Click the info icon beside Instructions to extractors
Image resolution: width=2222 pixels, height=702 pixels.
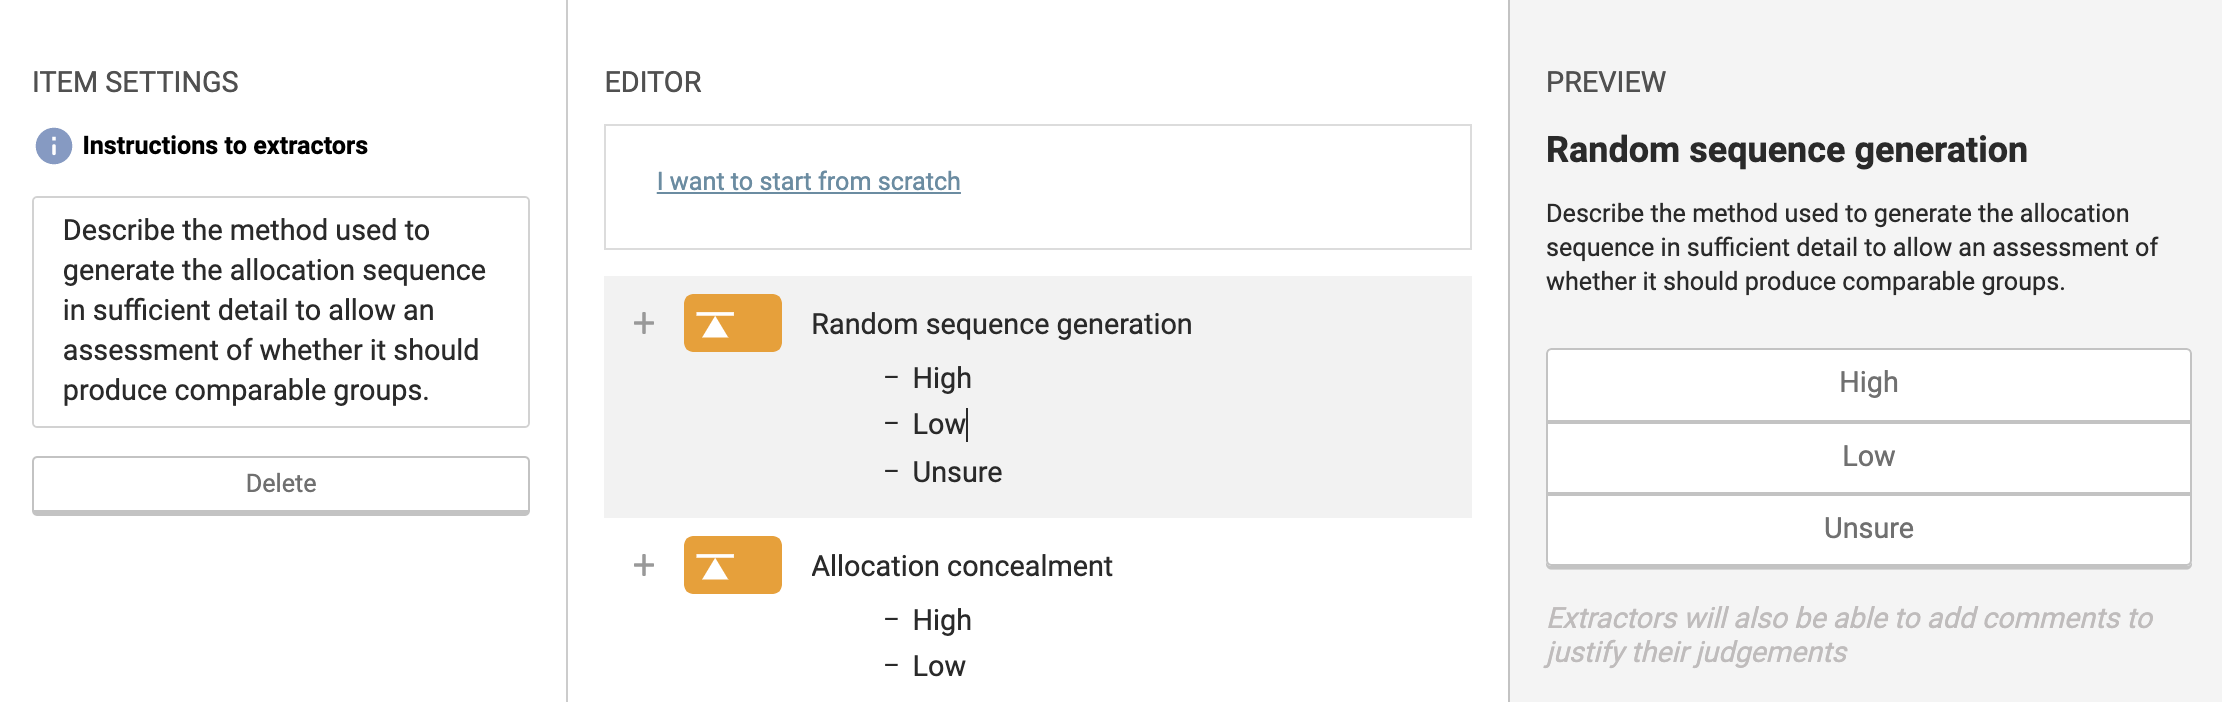tap(54, 146)
